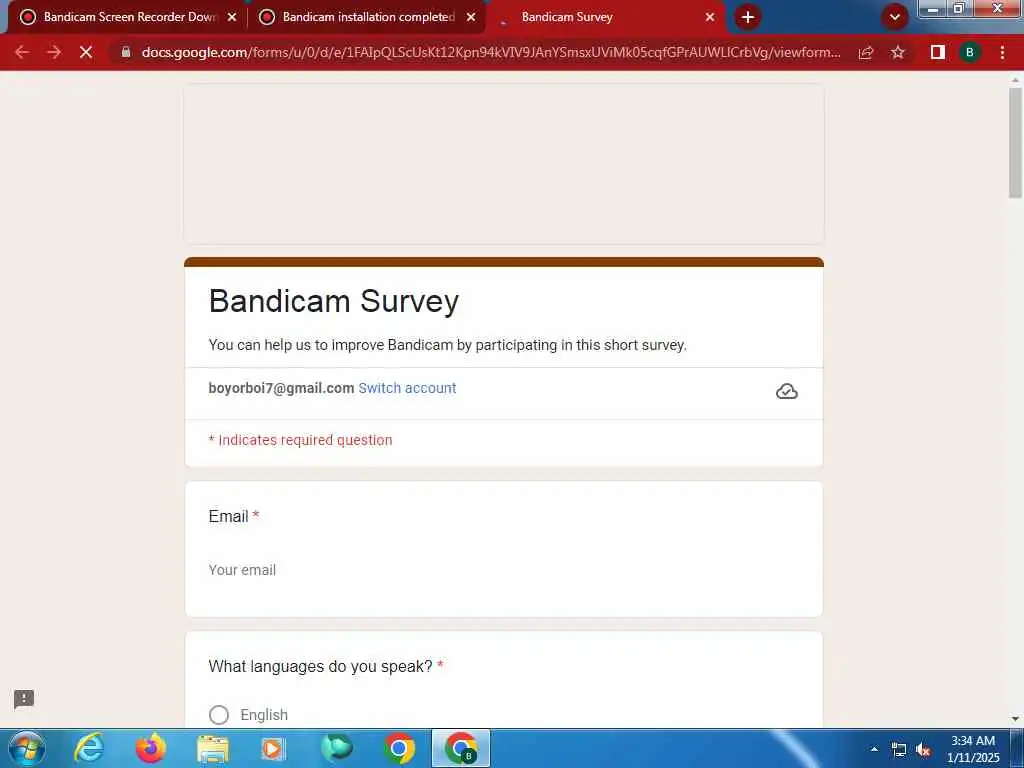Open Chrome profile B window on taskbar
The height and width of the screenshot is (768, 1024).
click(x=461, y=748)
